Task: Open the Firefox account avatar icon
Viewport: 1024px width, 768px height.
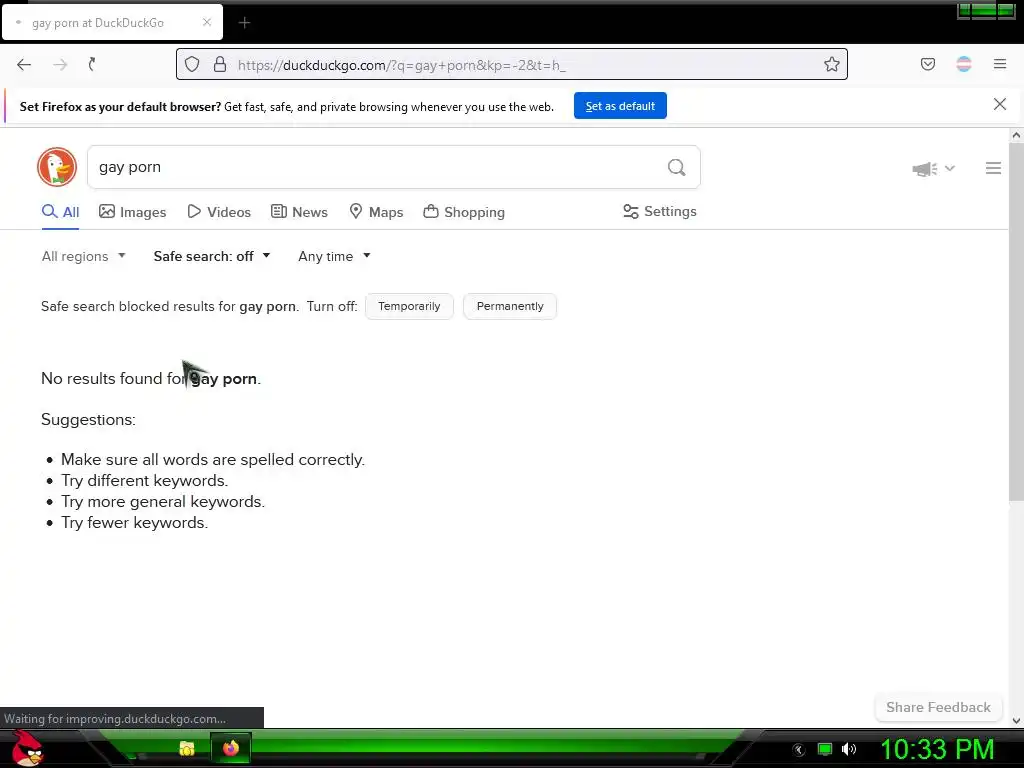Action: click(x=964, y=64)
